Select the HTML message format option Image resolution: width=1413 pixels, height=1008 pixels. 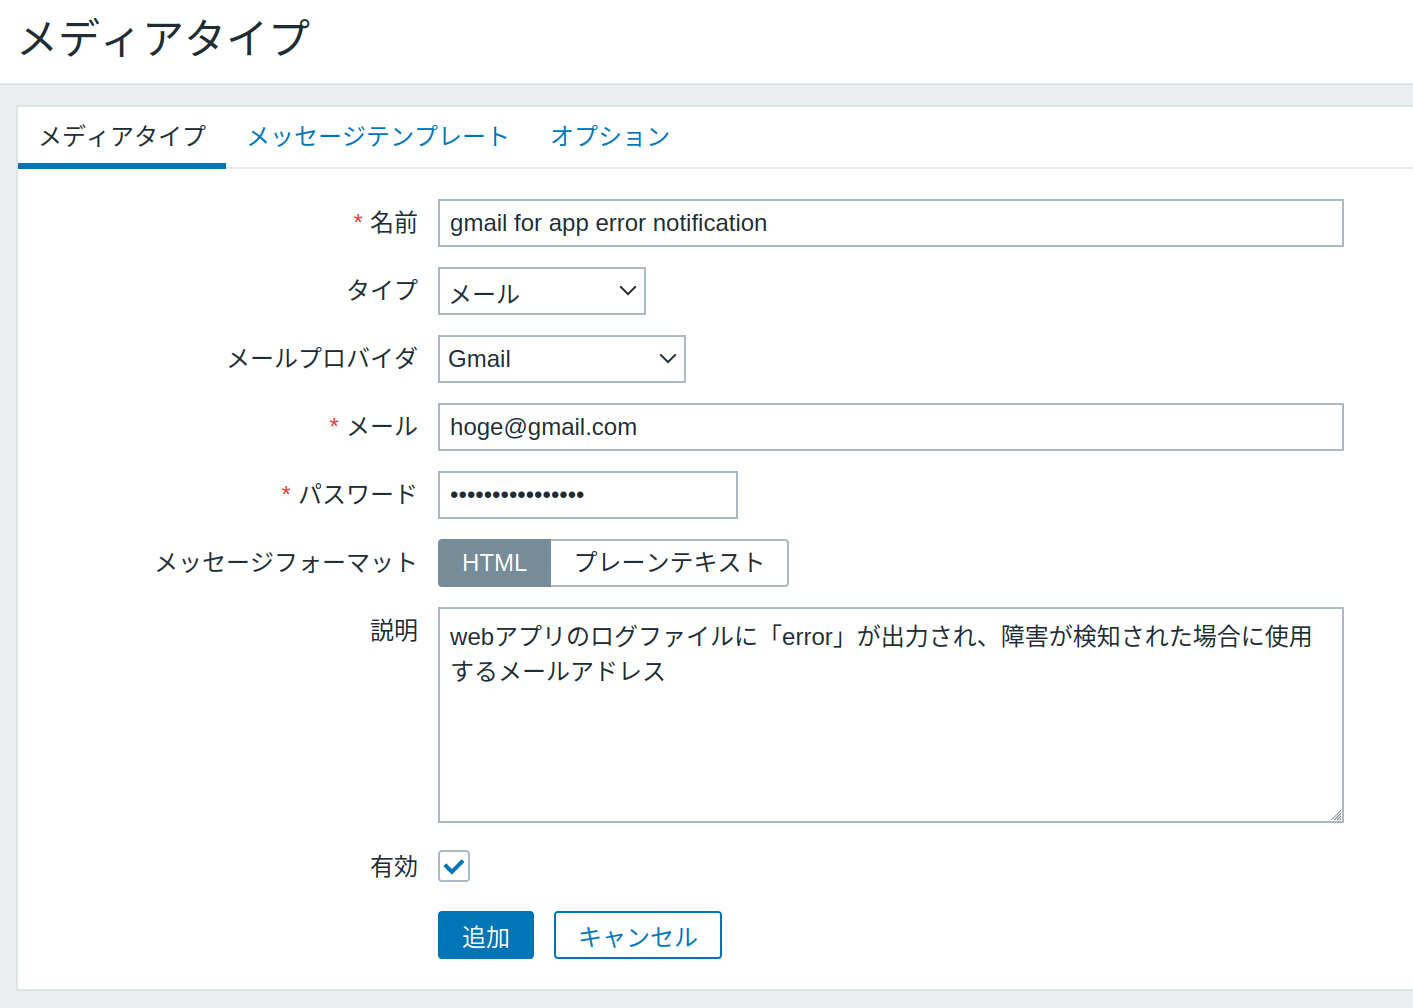click(x=494, y=563)
